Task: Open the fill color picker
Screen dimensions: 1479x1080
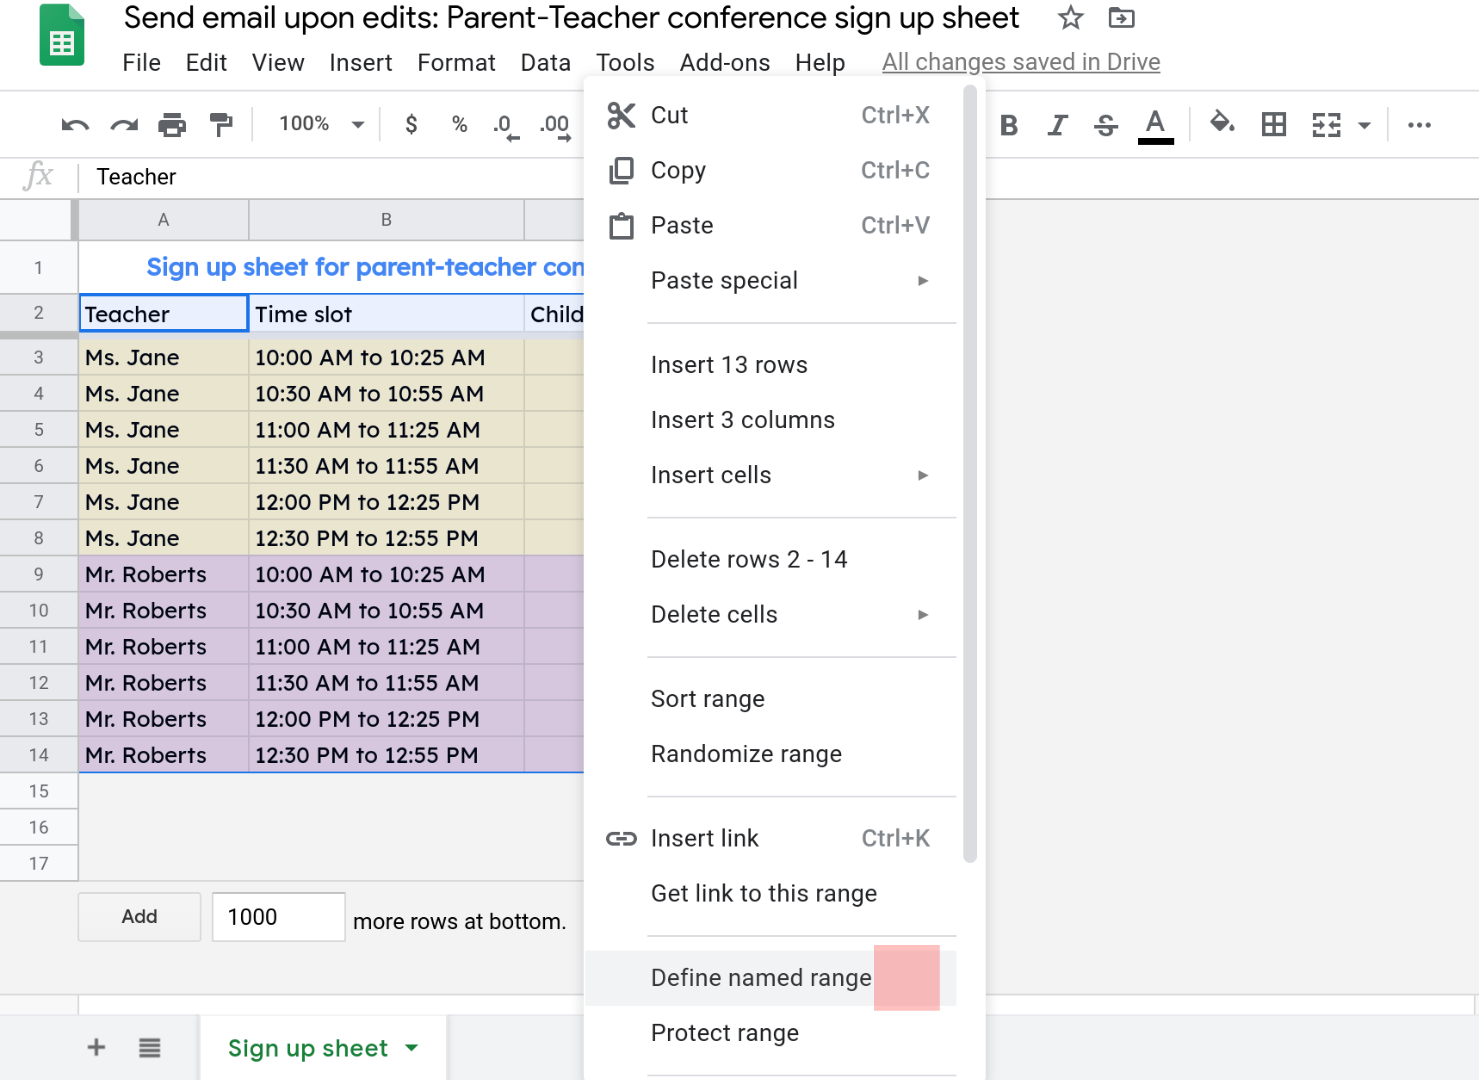Action: pos(1222,124)
